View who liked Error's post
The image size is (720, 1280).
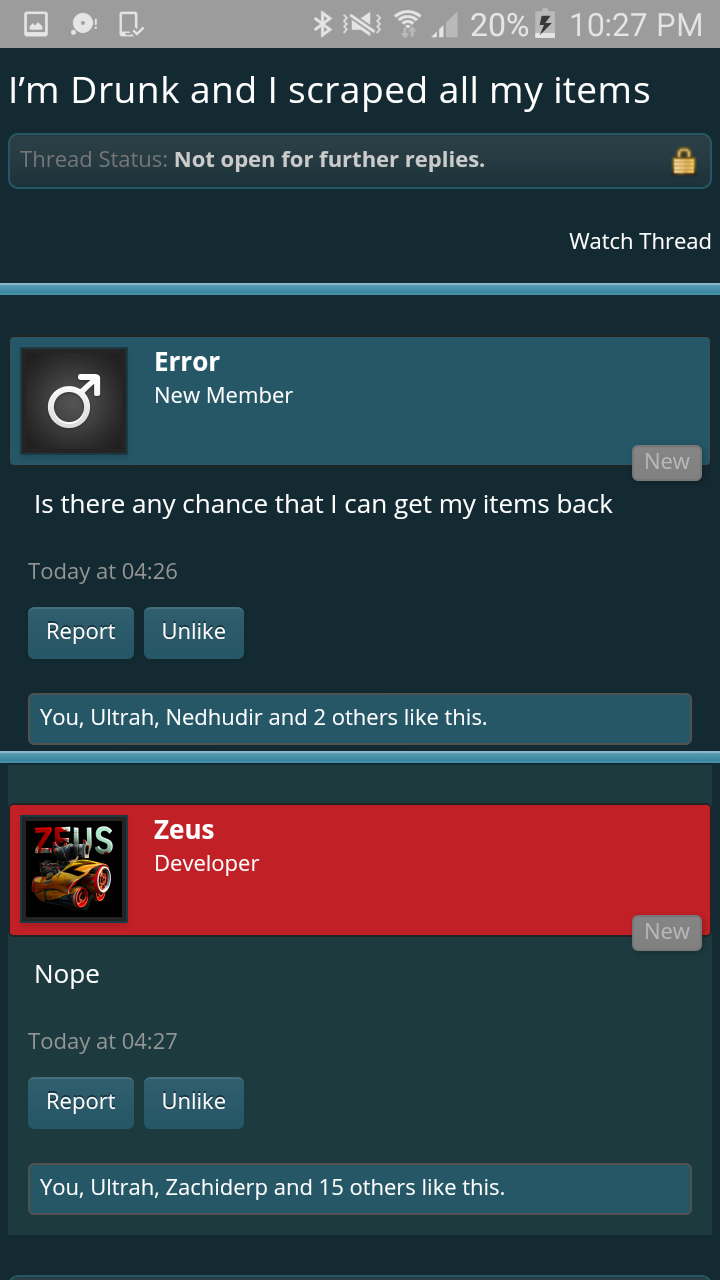click(360, 718)
